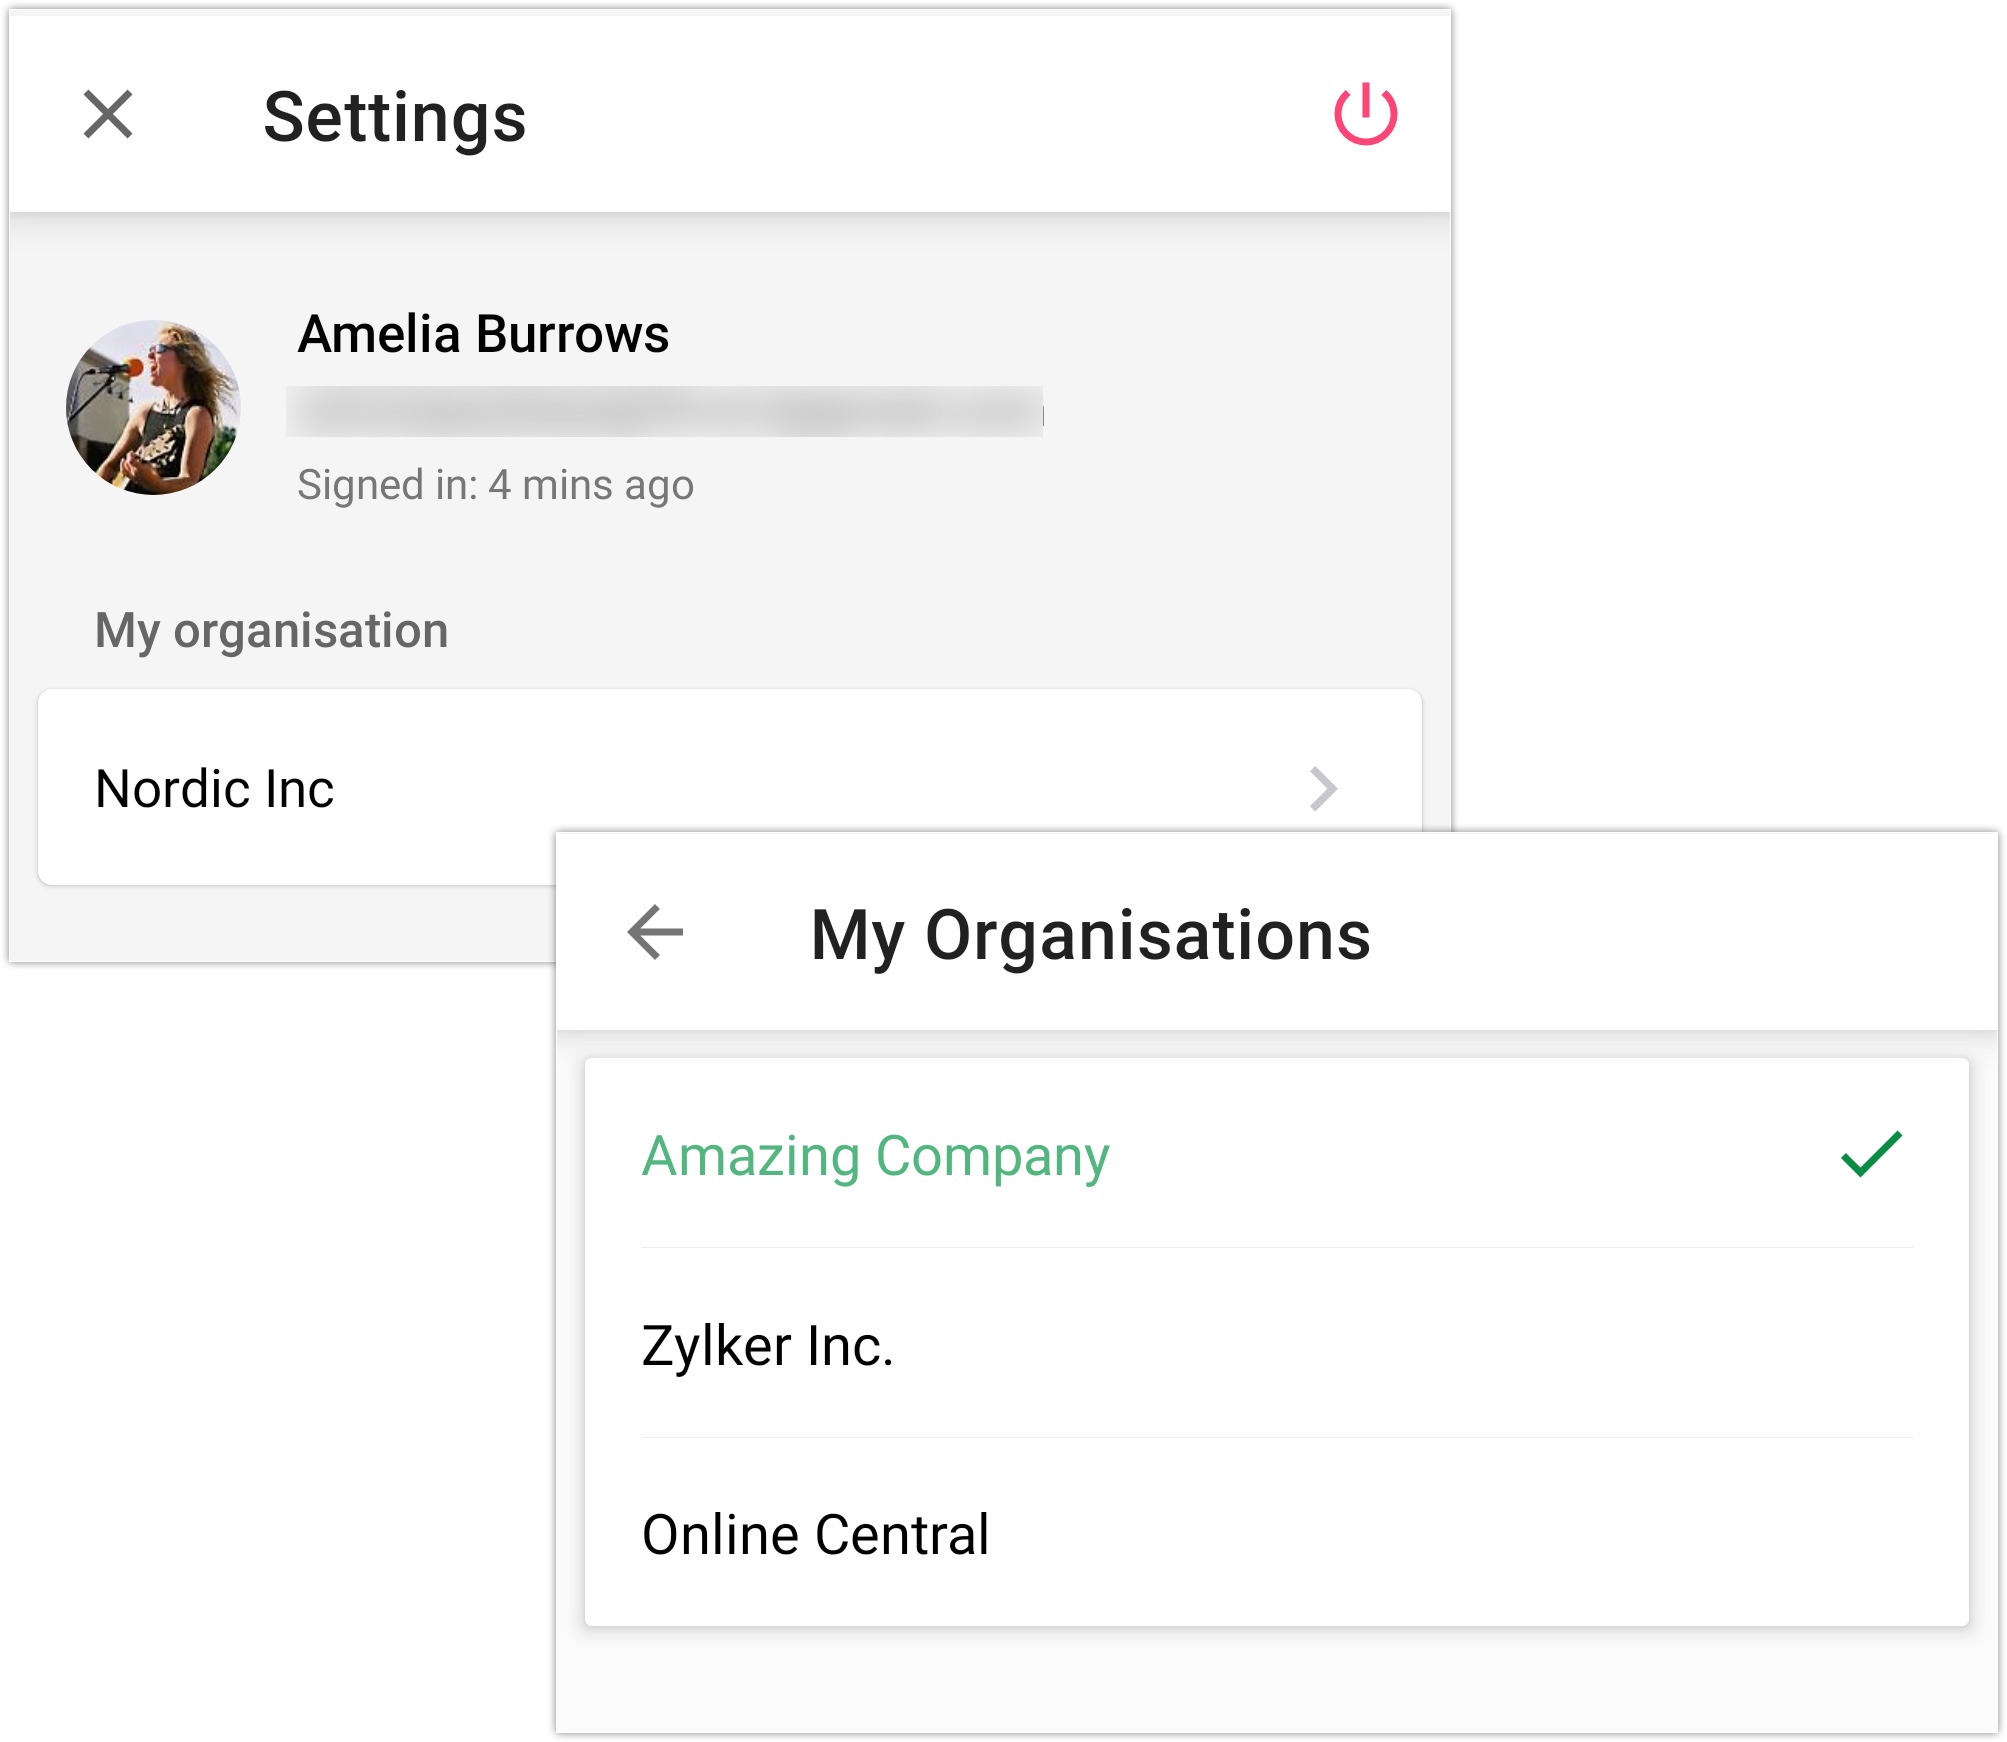The width and height of the screenshot is (2007, 1742).
Task: Click the My Organisations header title
Action: coord(1090,935)
